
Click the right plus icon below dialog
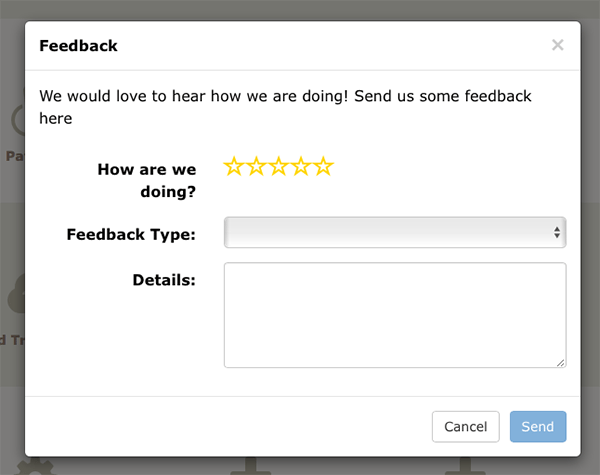[465, 466]
